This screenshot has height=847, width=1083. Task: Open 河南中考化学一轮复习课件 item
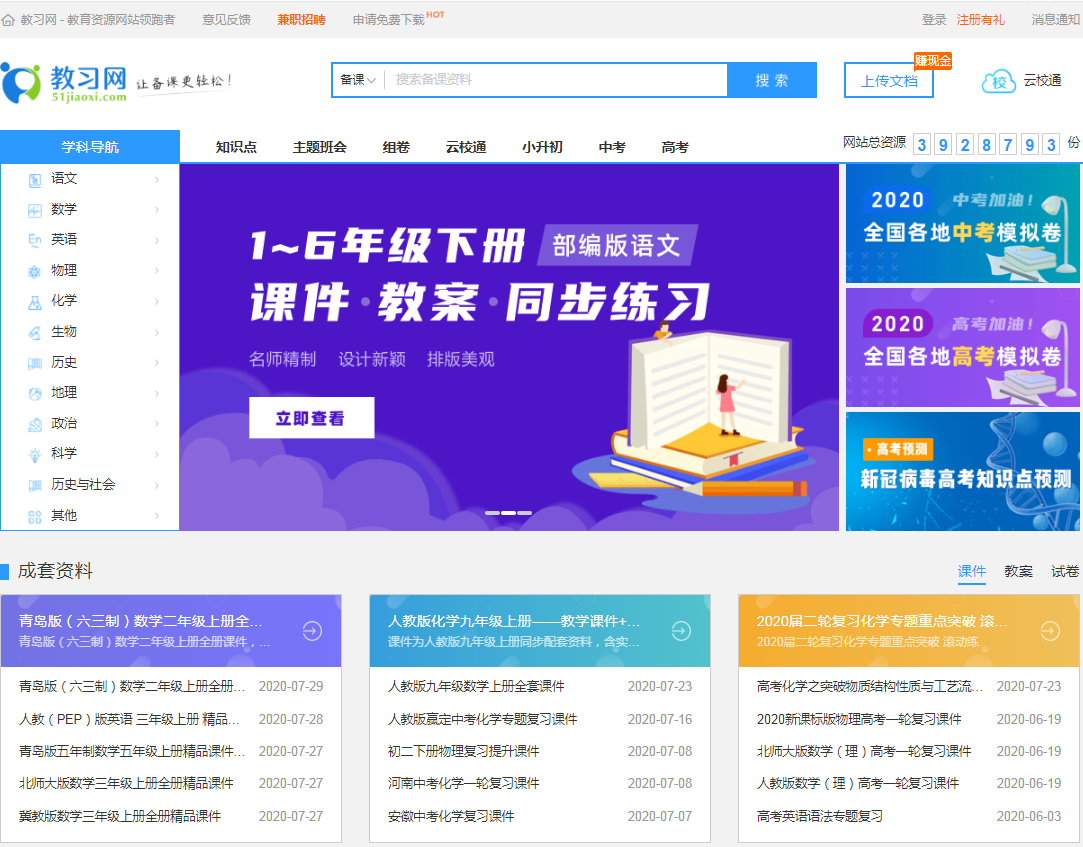tap(463, 783)
